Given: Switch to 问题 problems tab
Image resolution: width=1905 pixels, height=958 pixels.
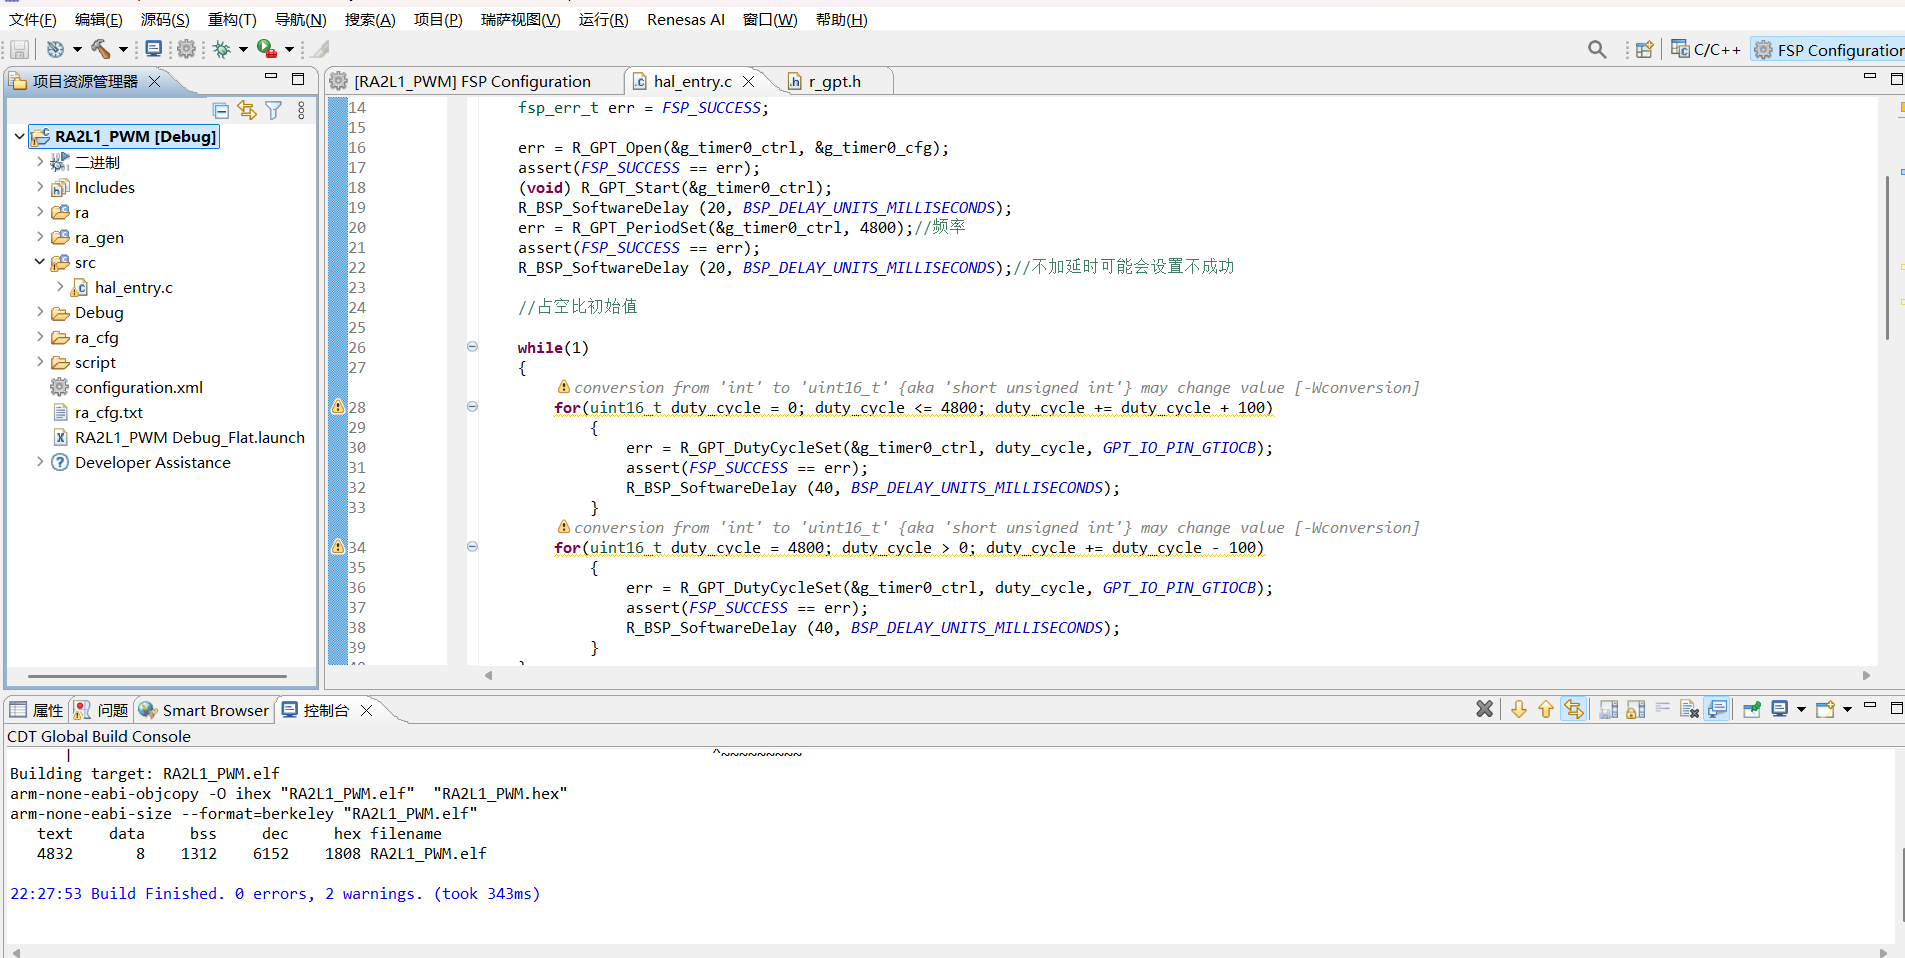Looking at the screenshot, I should 101,710.
